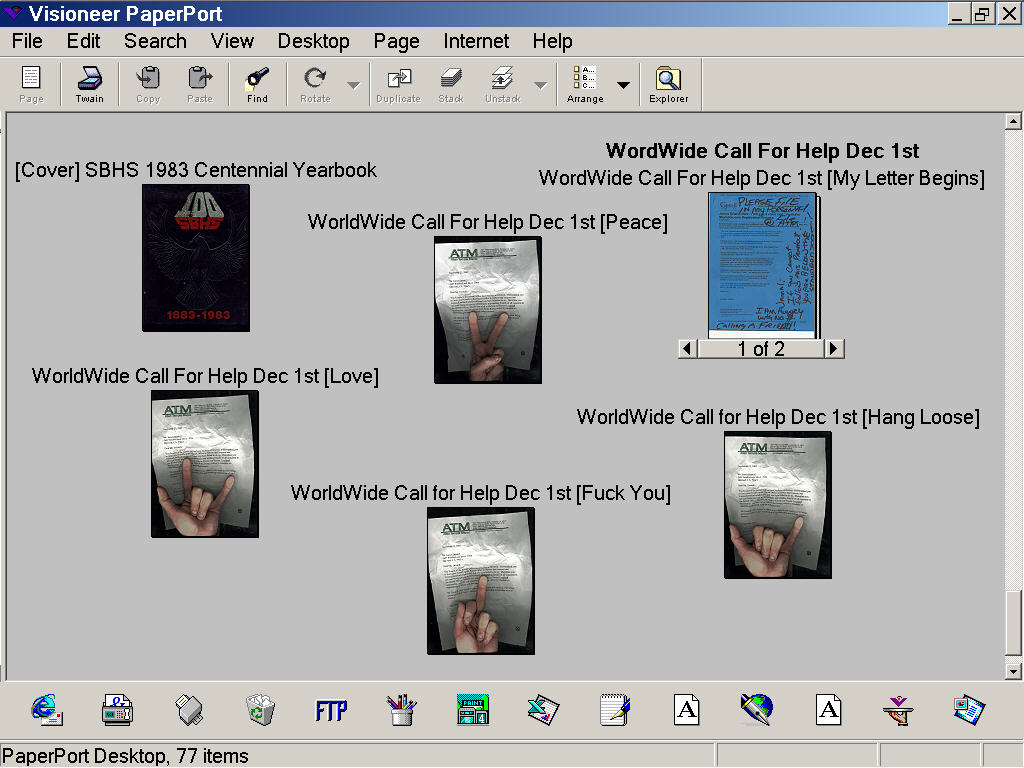Click the Rotate toolbar icon
The width and height of the screenshot is (1024, 768).
click(315, 84)
